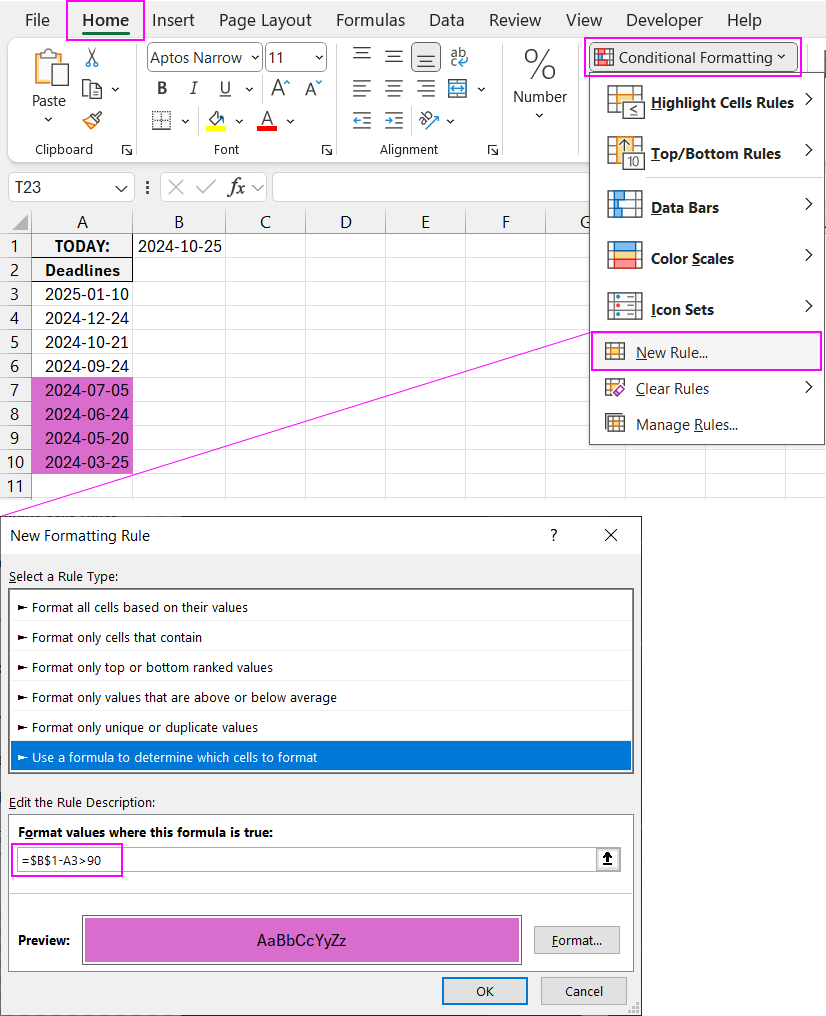826x1016 pixels.
Task: Click the Cut scissors icon
Action: [92, 58]
